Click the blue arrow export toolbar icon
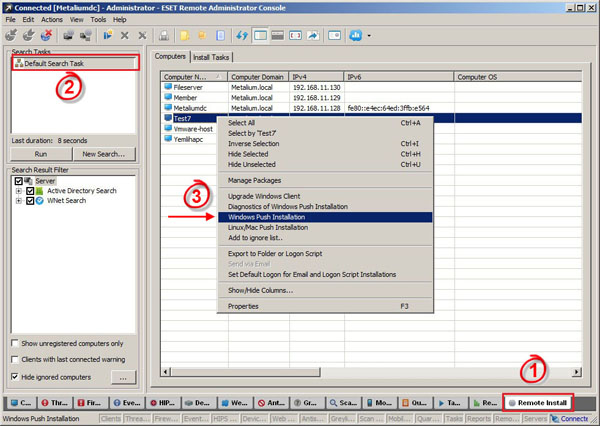 point(313,36)
